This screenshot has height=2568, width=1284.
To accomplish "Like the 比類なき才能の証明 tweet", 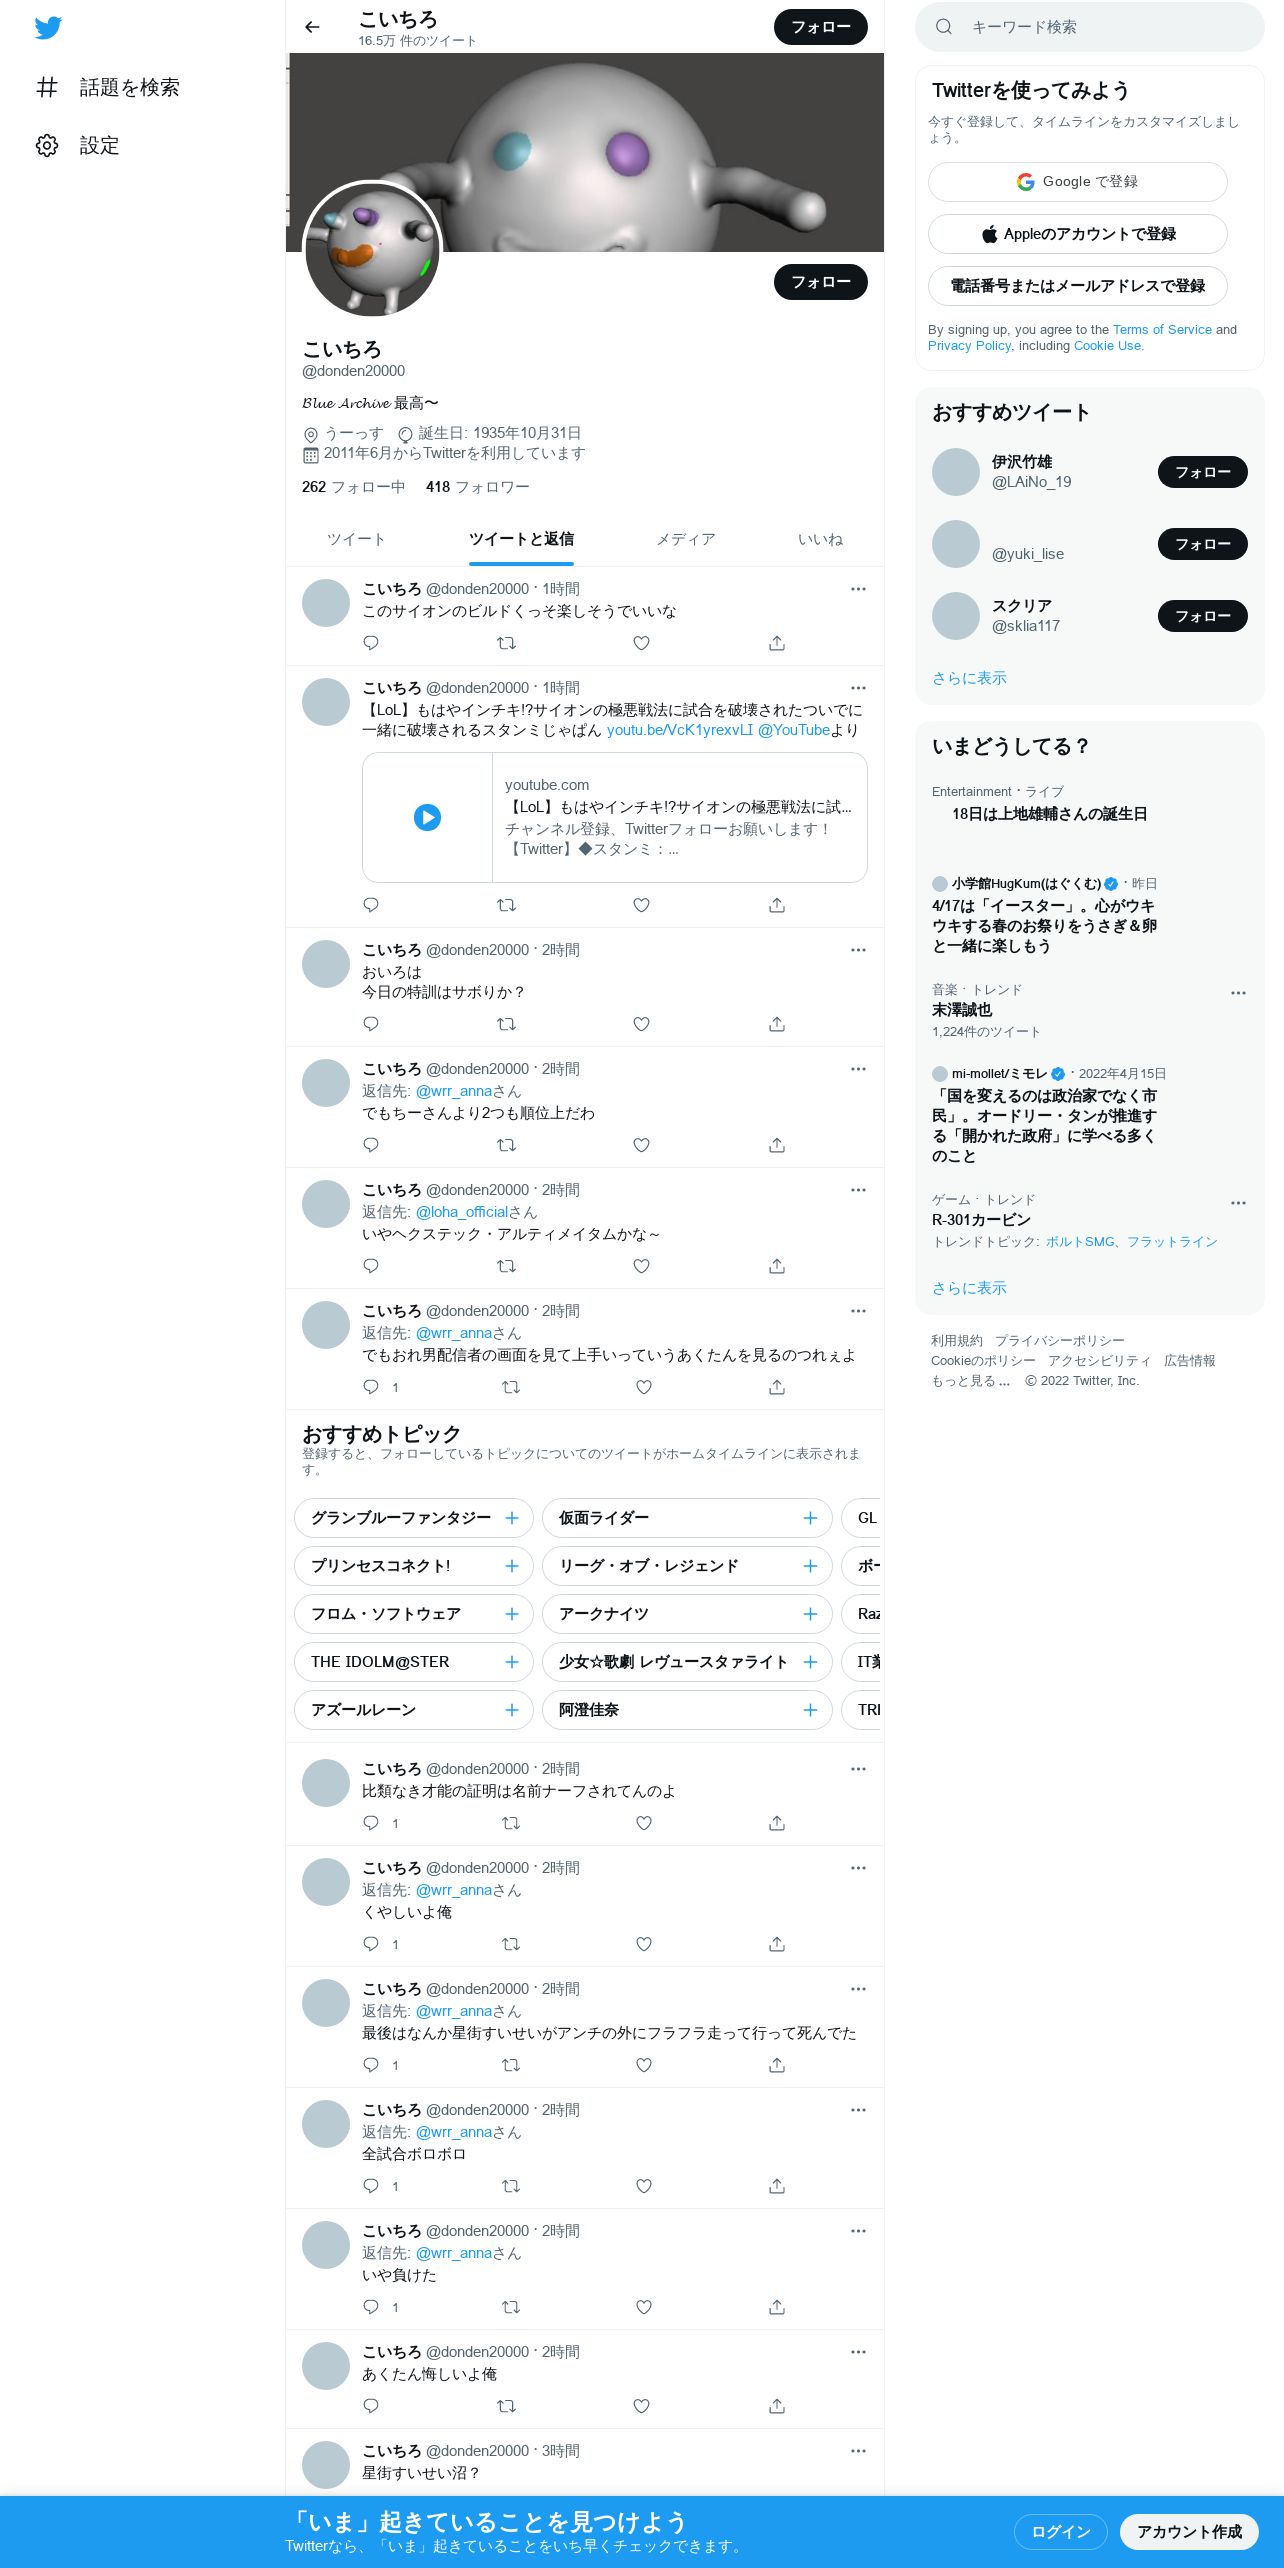I will [644, 1822].
